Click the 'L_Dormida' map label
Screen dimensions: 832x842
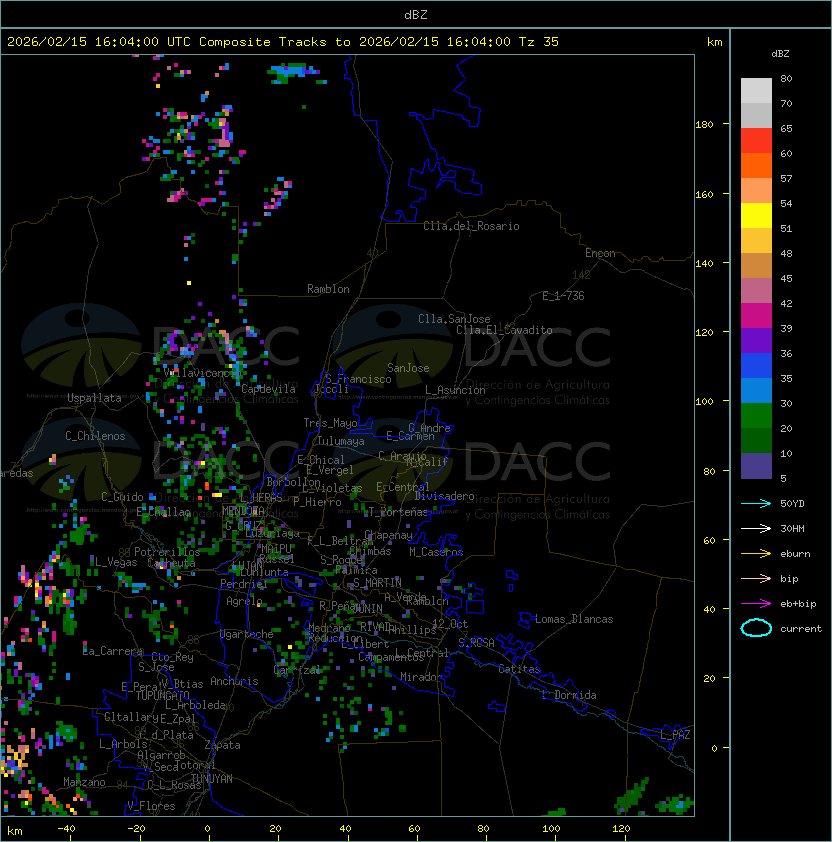pyautogui.click(x=569, y=695)
